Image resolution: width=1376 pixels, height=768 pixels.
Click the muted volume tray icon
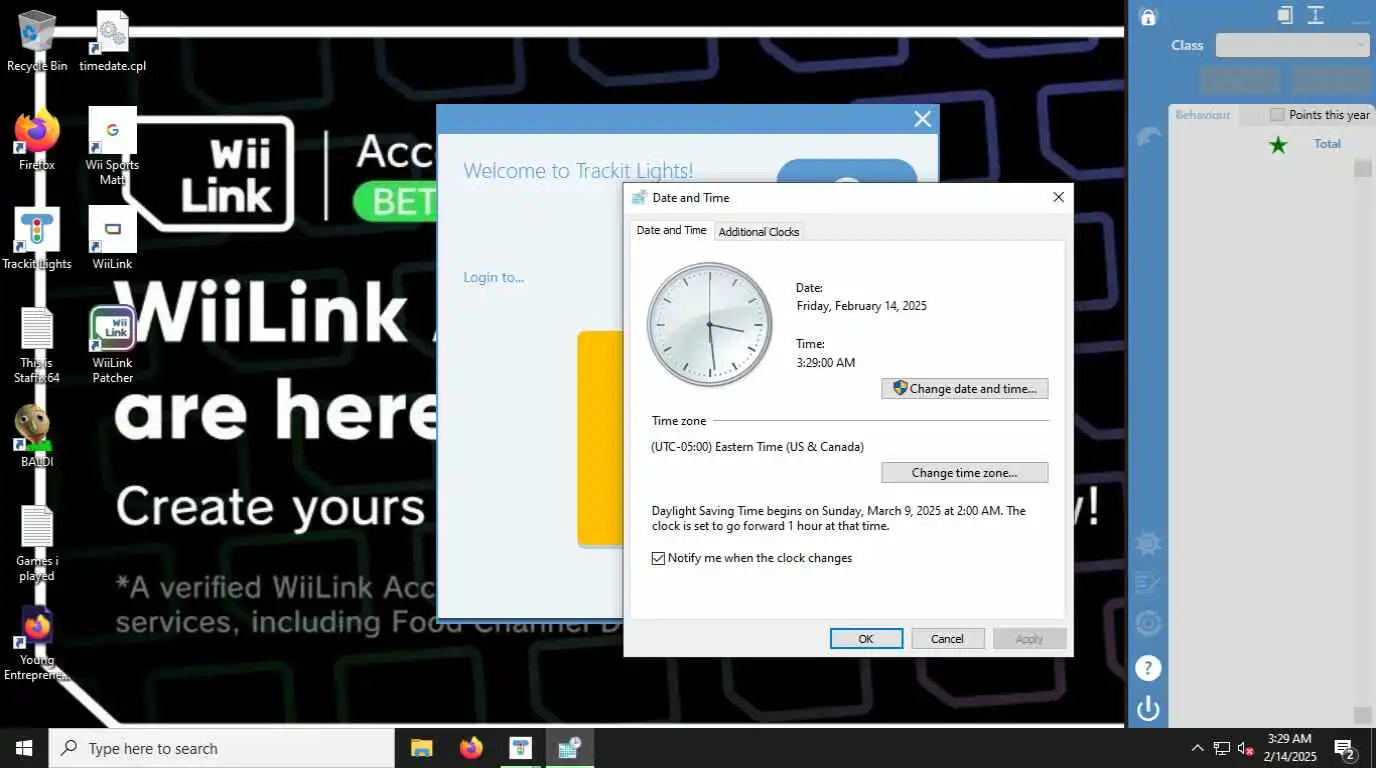click(1246, 748)
